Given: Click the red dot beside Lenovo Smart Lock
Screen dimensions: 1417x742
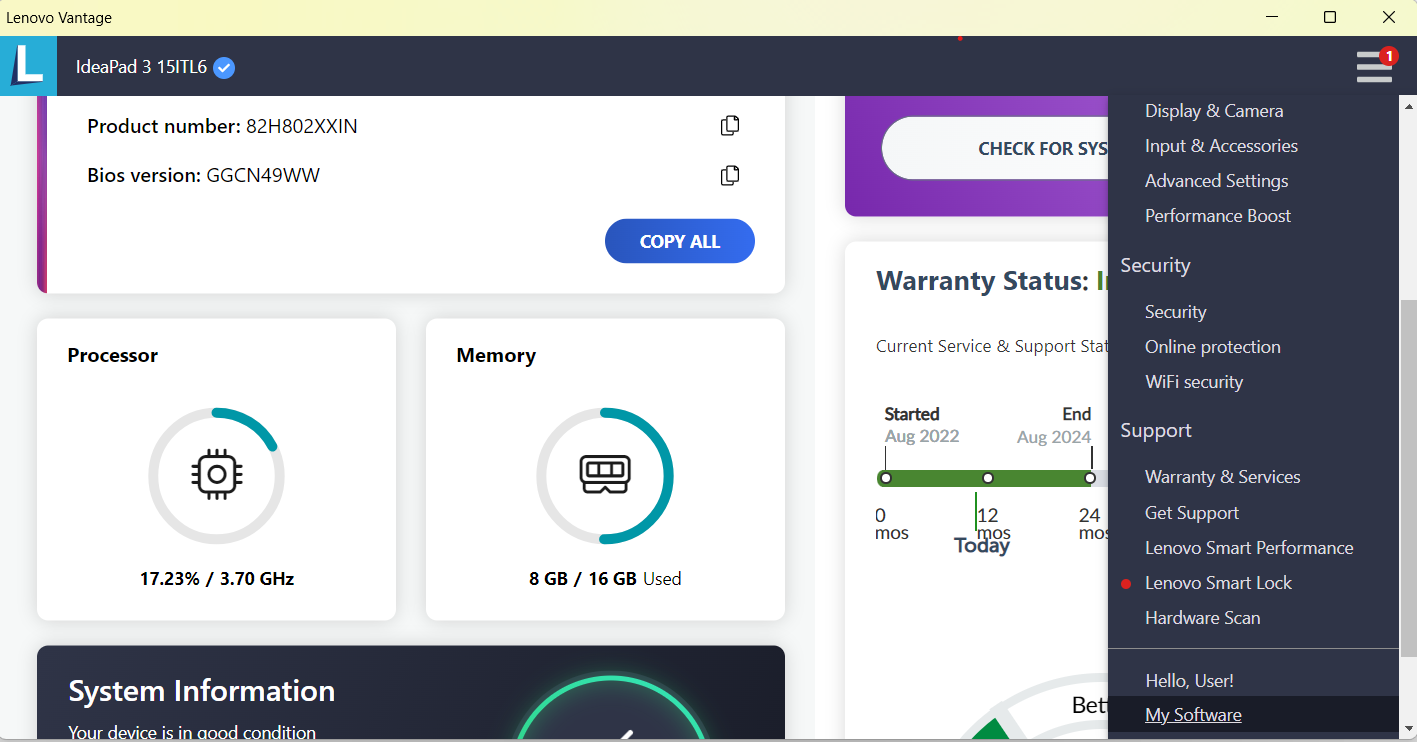Looking at the screenshot, I should [x=1126, y=584].
